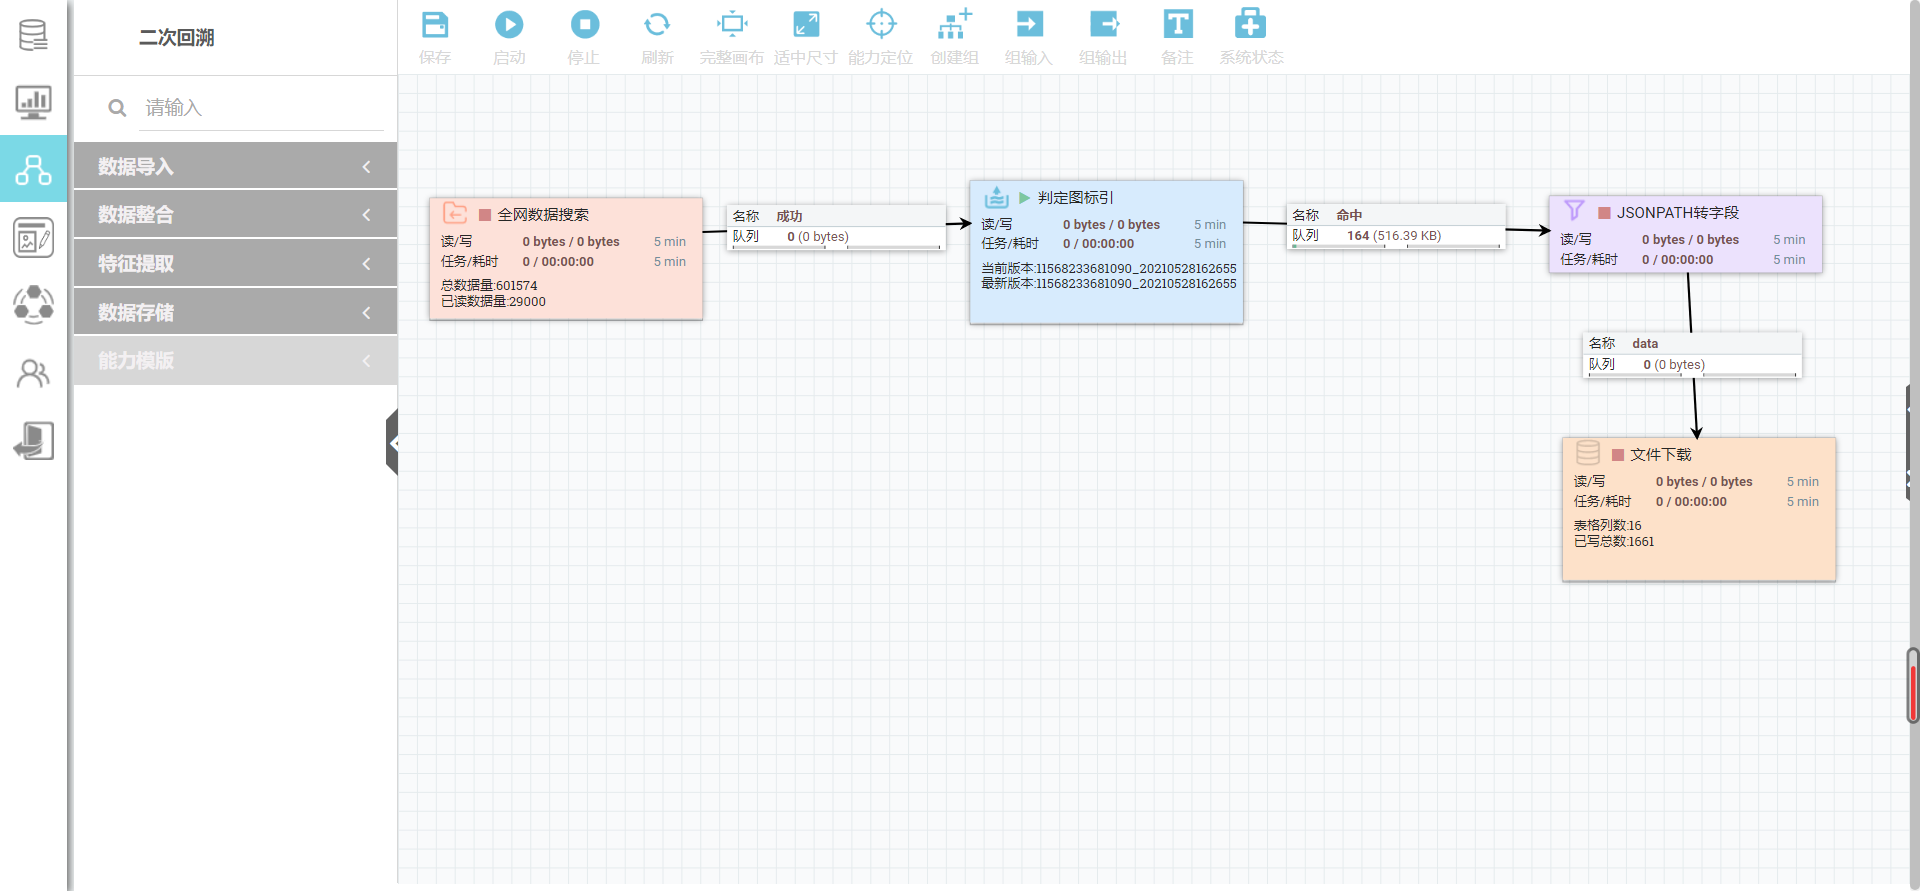Fit canvas size with 适中尺寸 icon

point(806,25)
